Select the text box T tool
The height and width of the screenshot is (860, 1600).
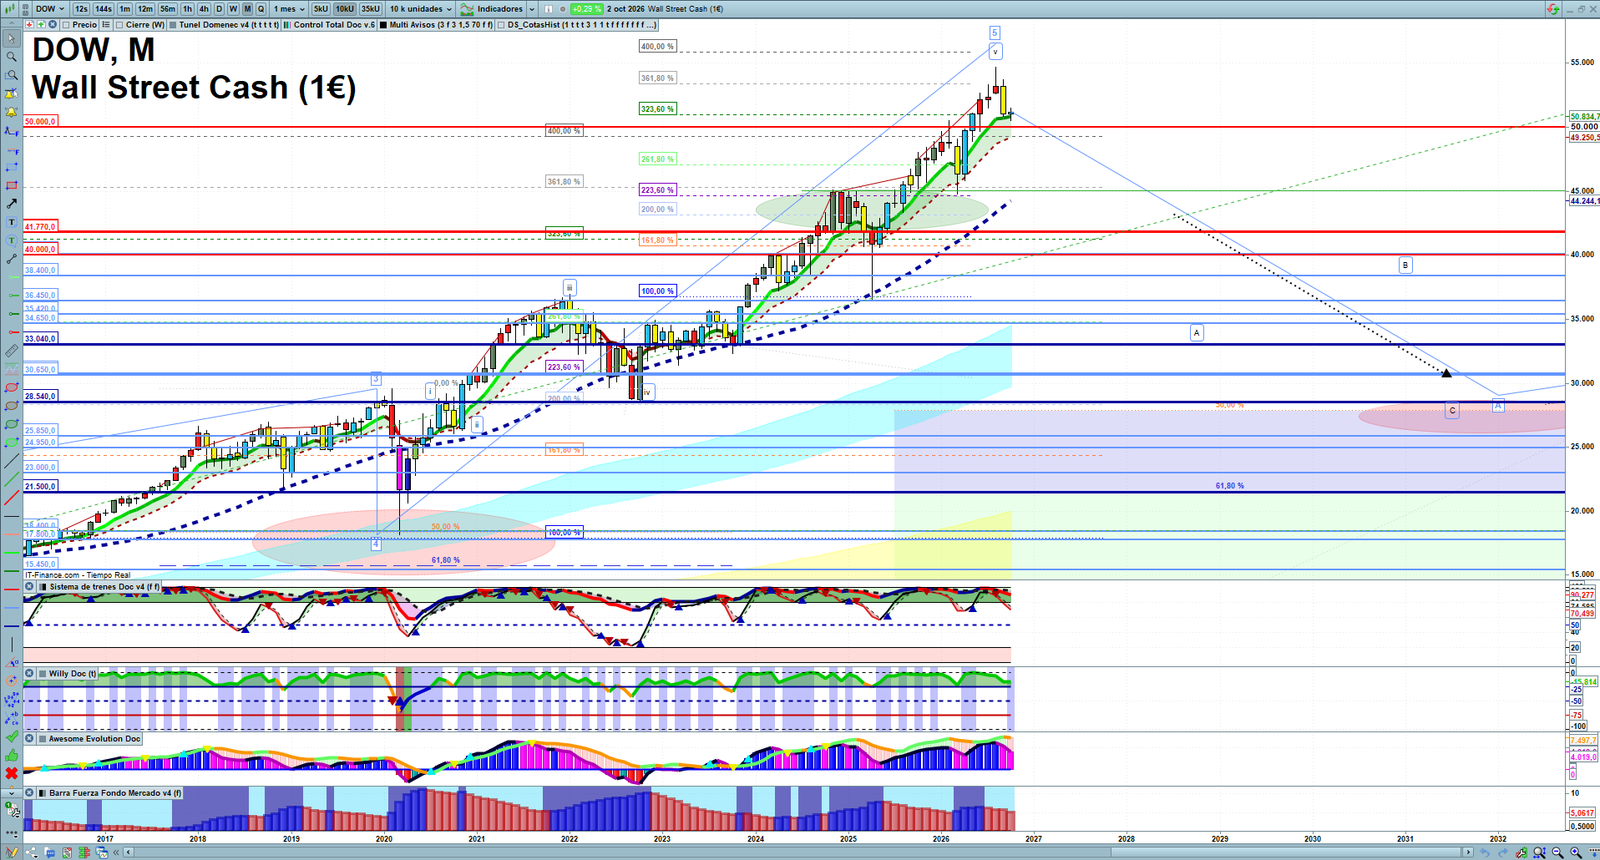point(11,222)
